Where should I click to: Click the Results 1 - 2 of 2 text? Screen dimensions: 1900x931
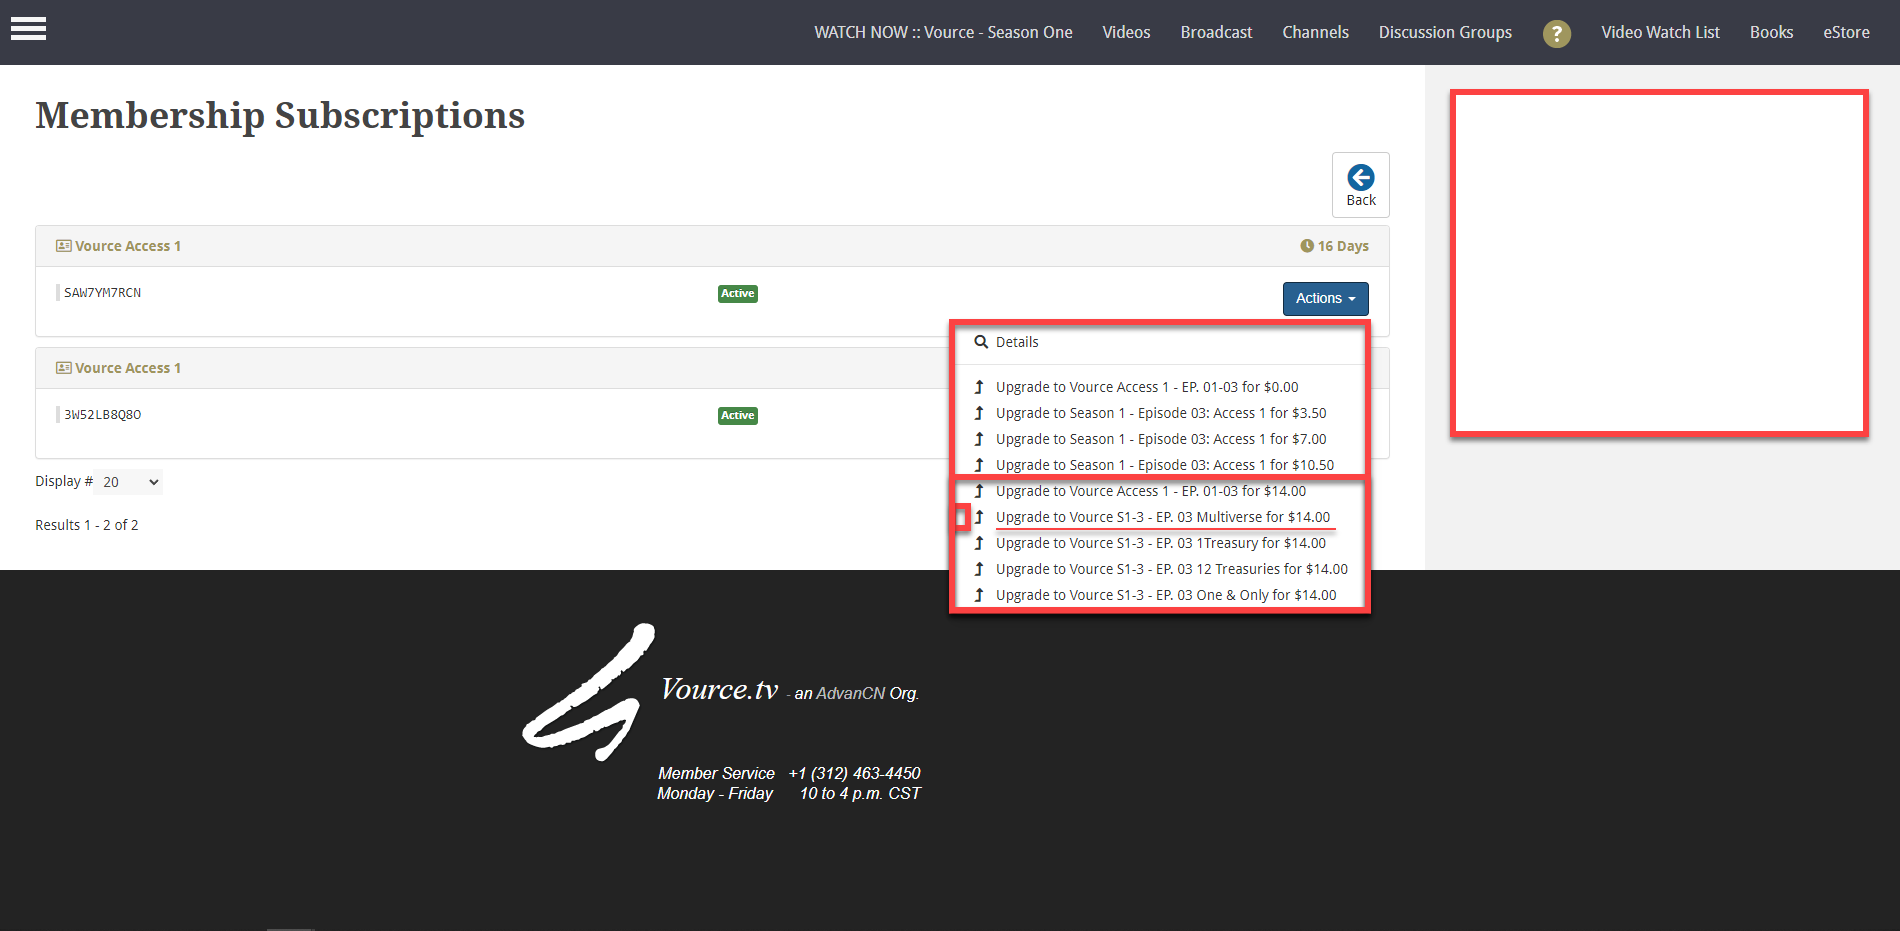[87, 525]
